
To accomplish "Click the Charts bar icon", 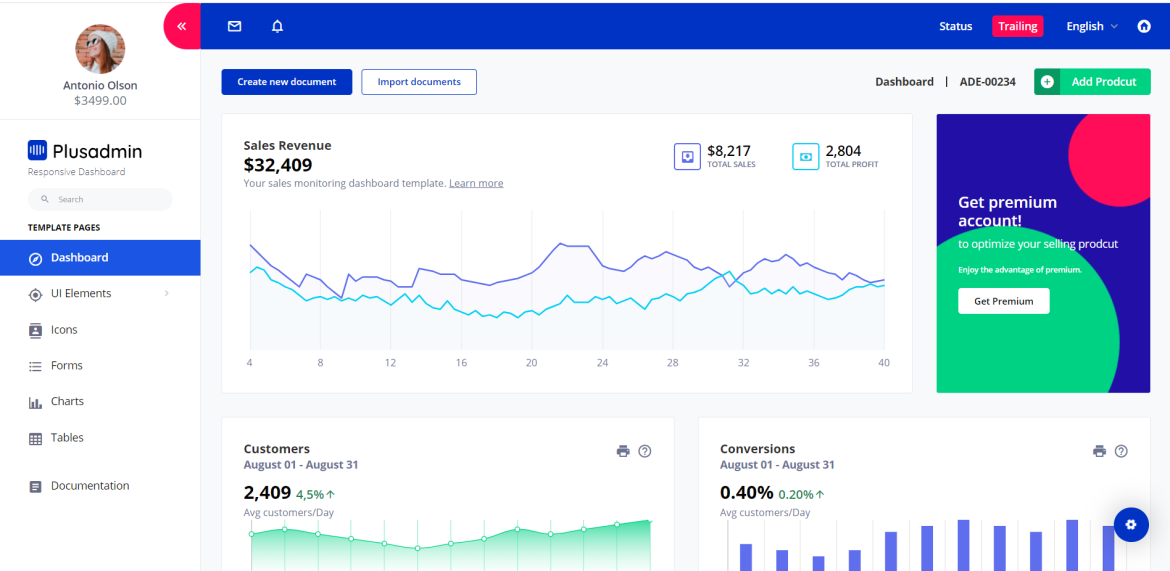I will [x=35, y=402].
